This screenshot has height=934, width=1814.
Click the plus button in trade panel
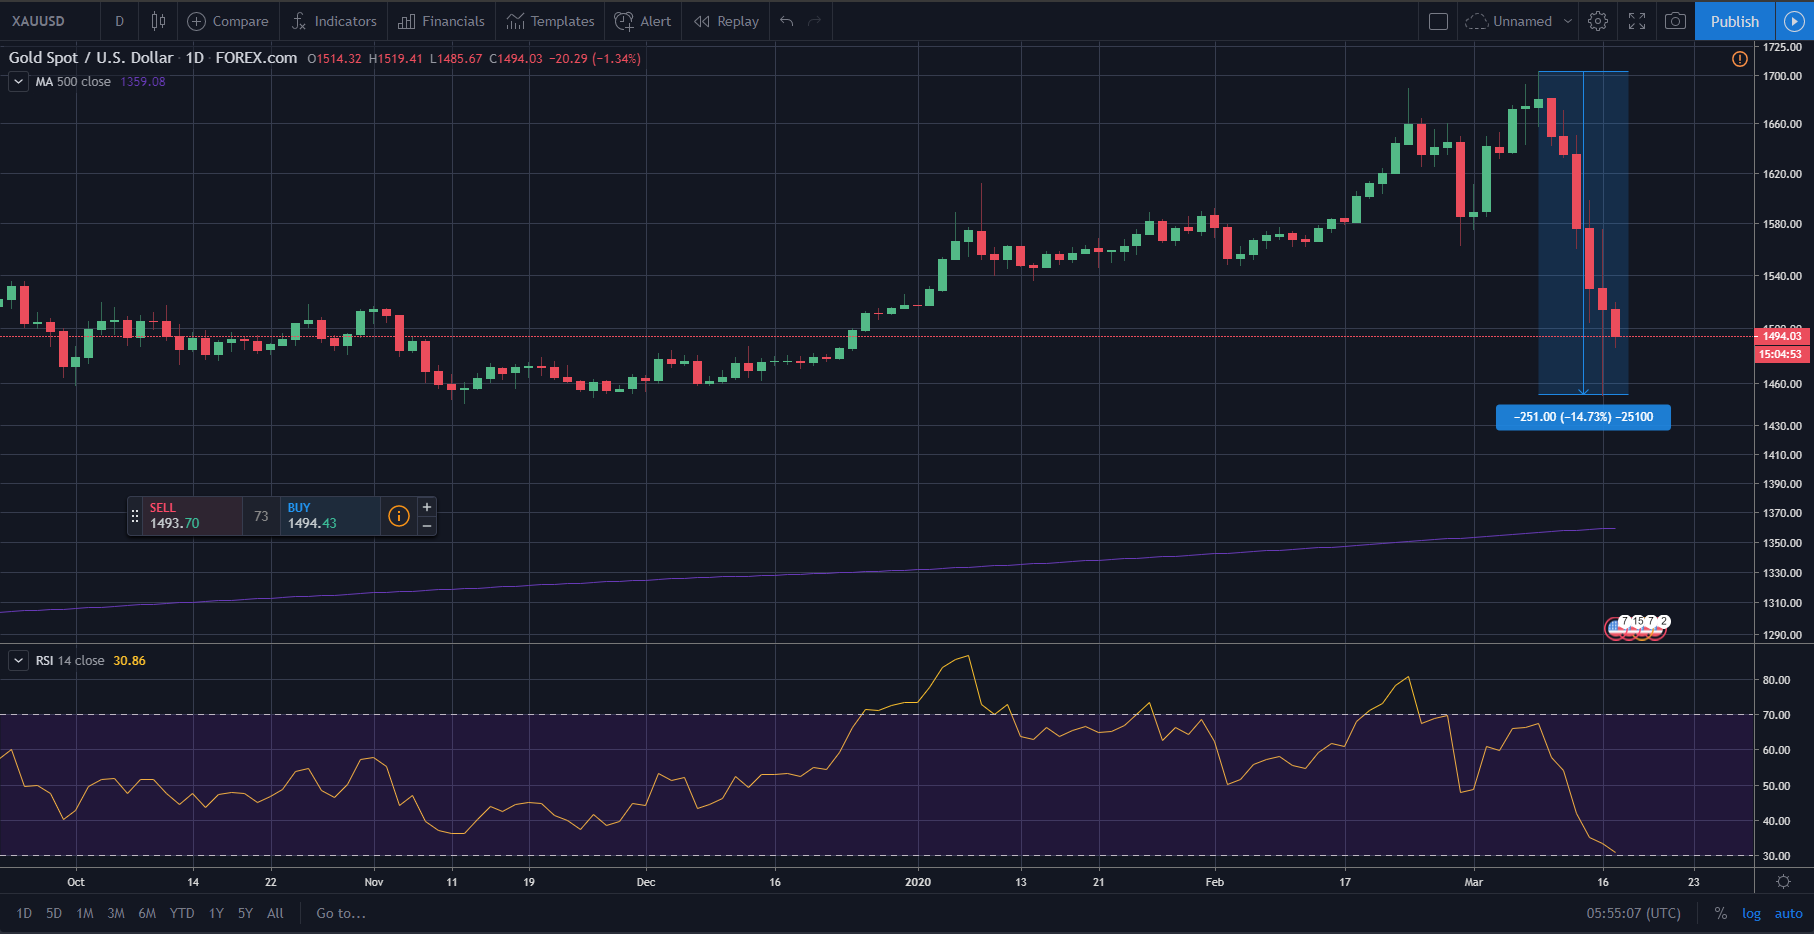point(427,507)
